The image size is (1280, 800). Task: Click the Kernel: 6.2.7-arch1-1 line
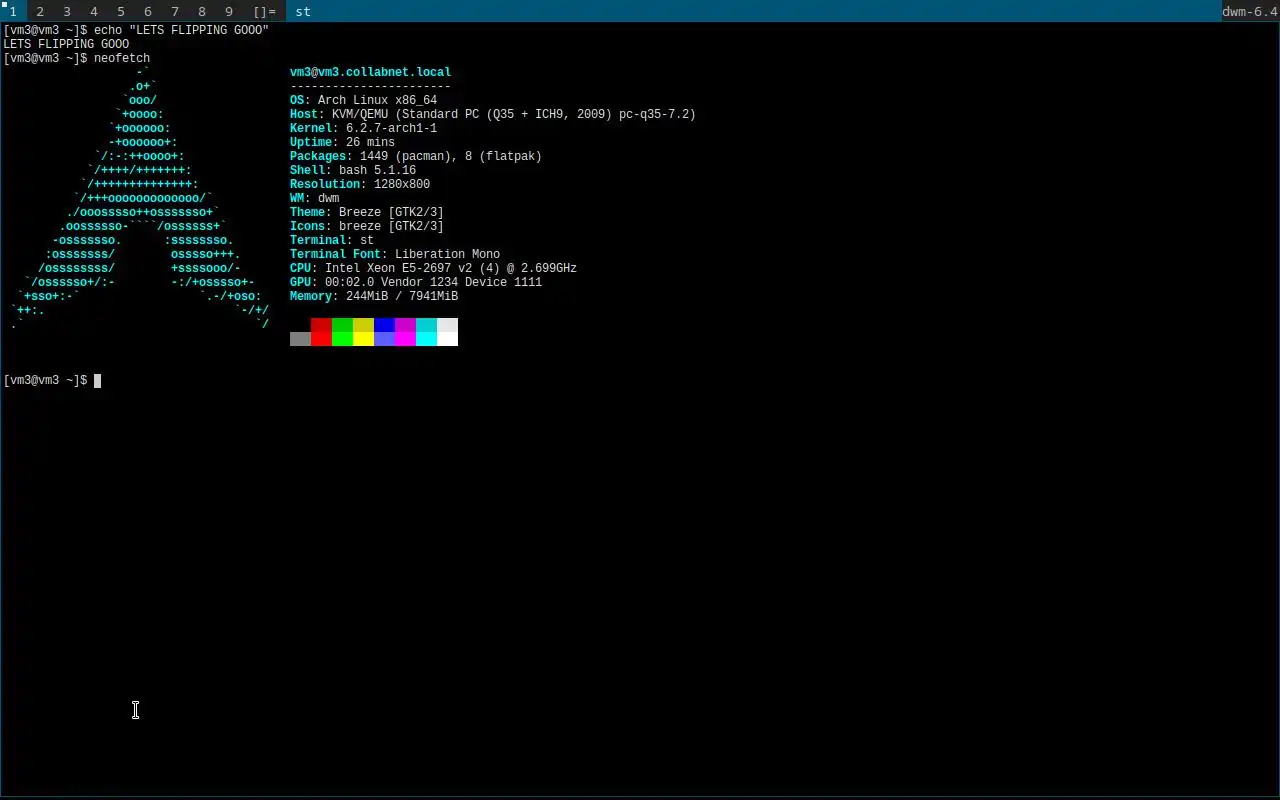363,128
